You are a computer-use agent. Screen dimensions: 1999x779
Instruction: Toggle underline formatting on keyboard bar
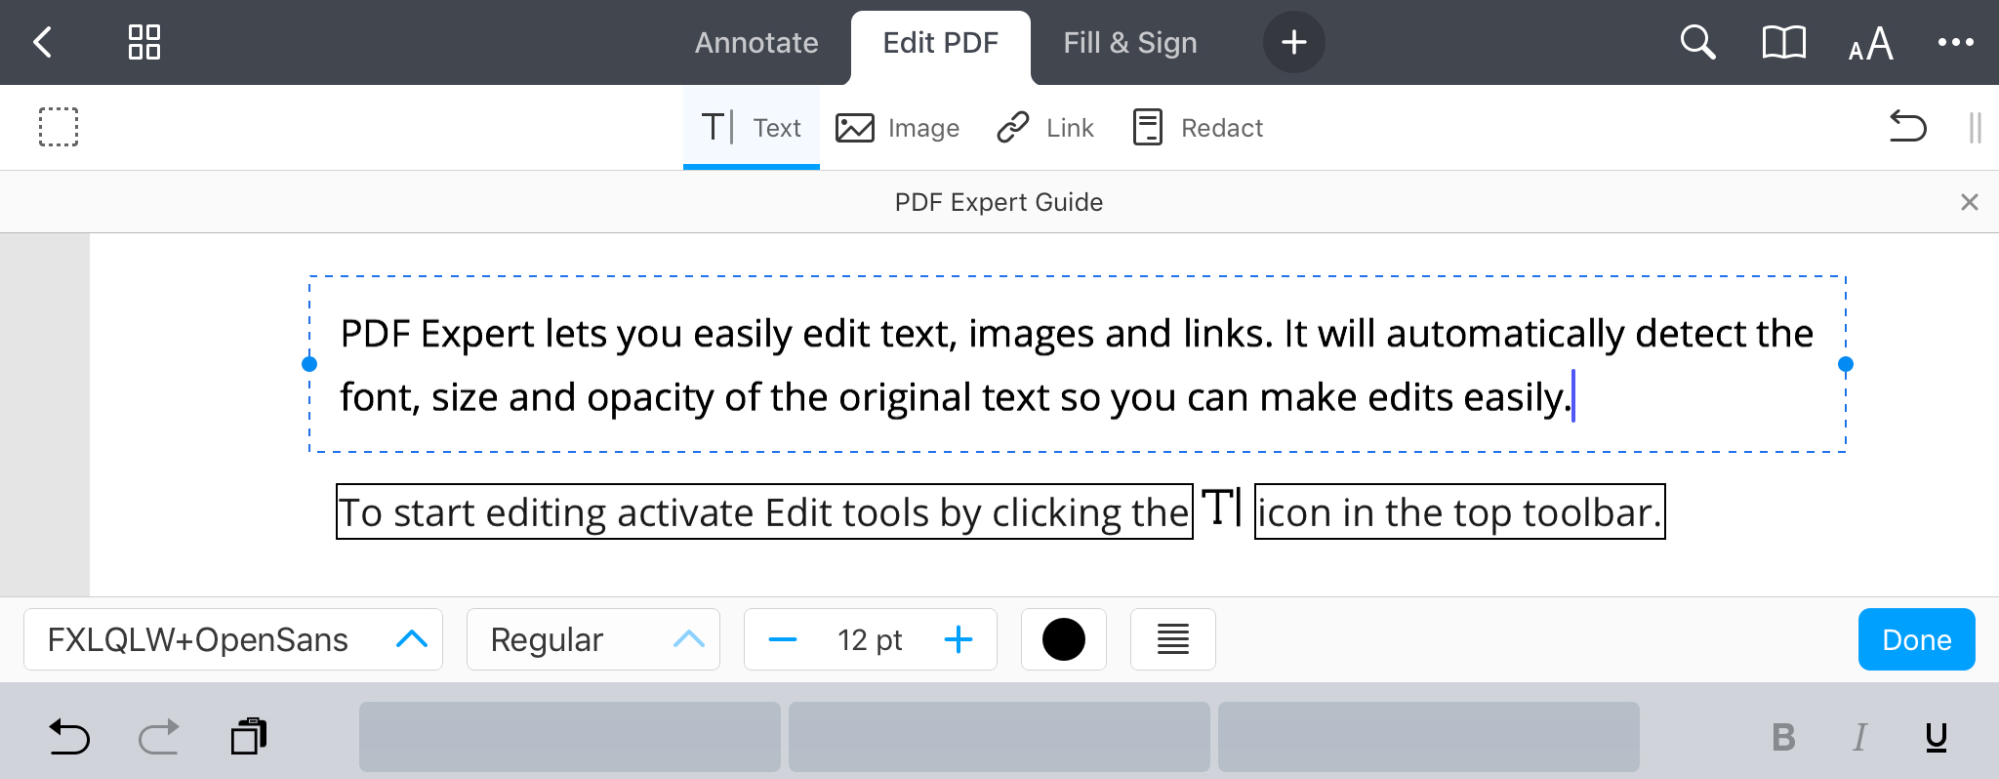[x=1936, y=737]
